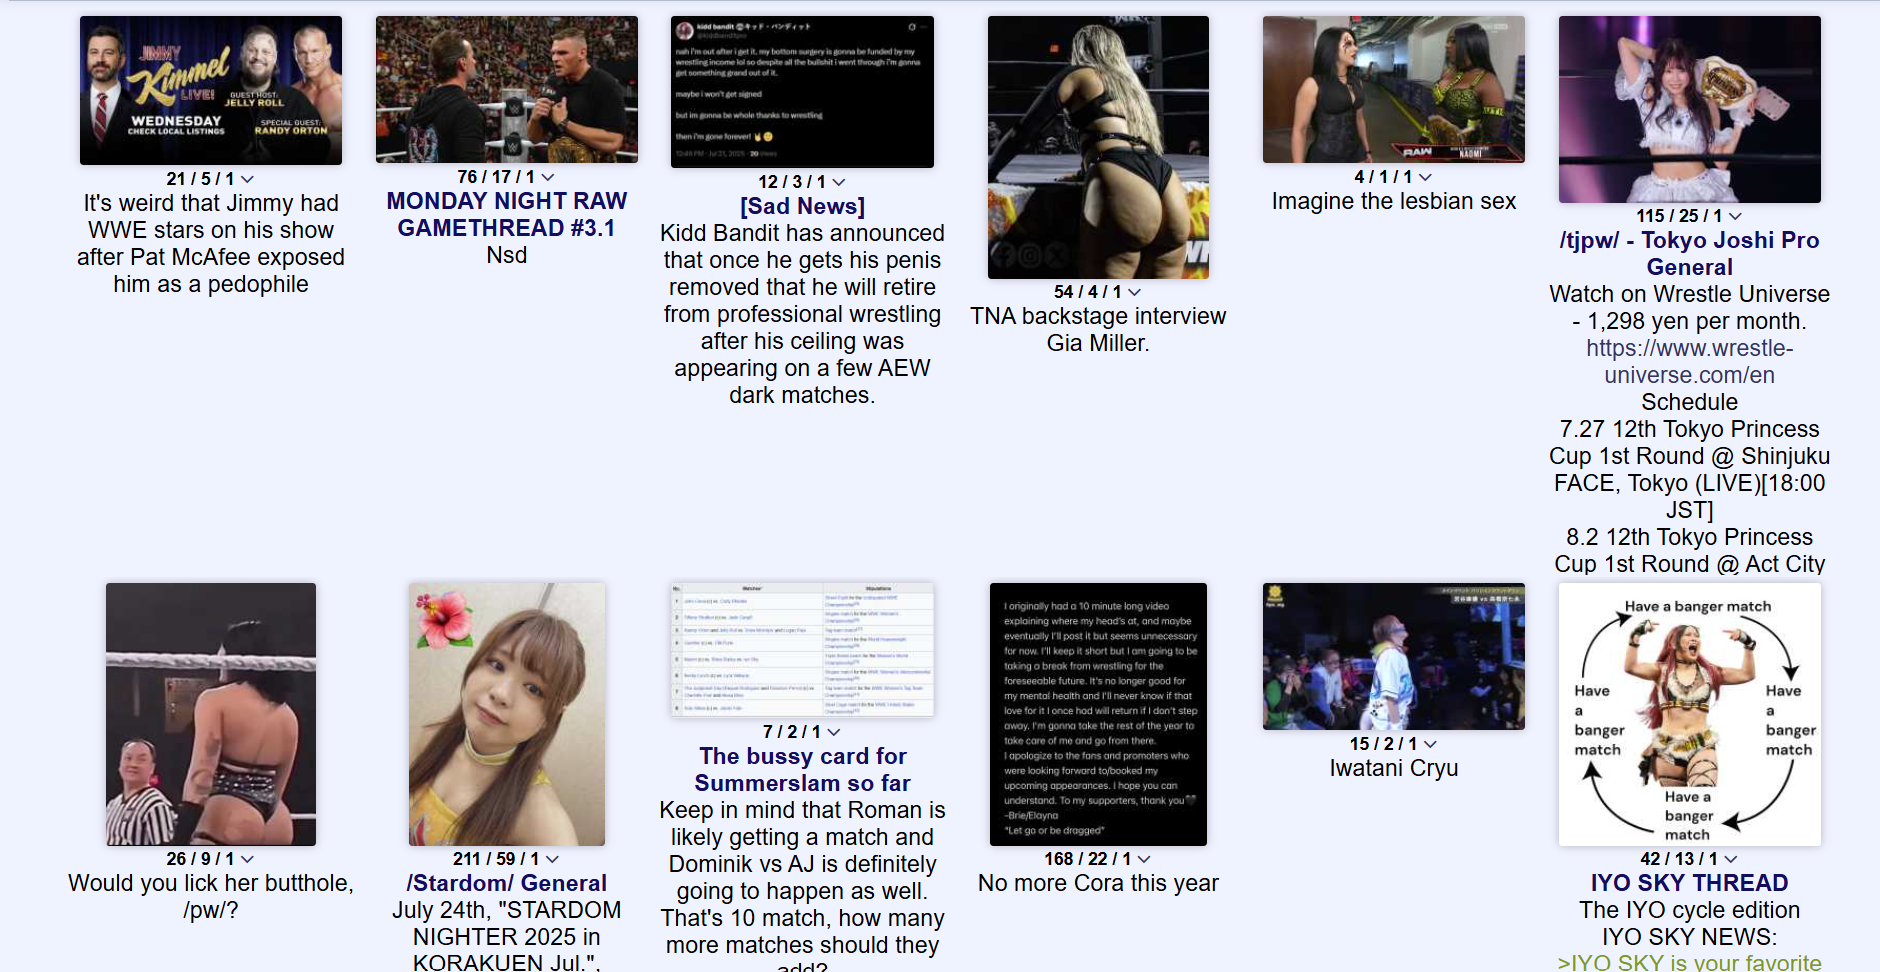The width and height of the screenshot is (1880, 972).
Task: Click the IYO SKY THREAD title
Action: [x=1690, y=883]
